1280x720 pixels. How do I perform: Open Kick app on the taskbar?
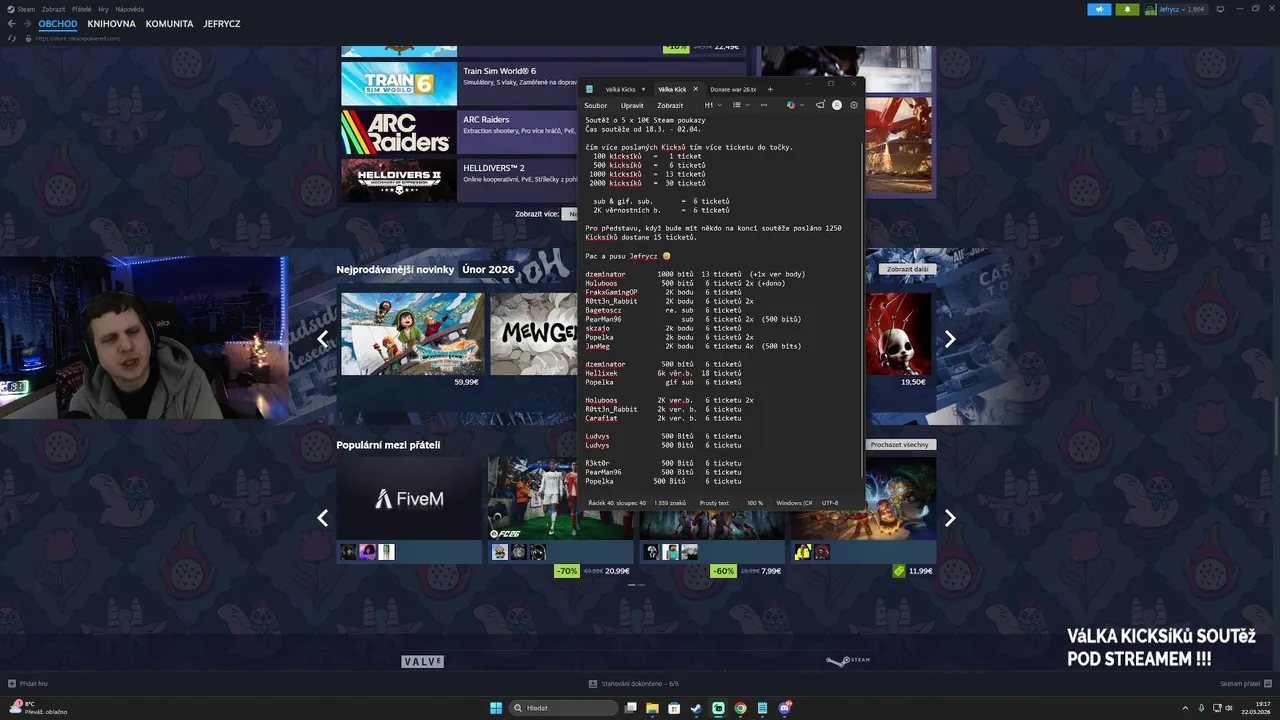(x=718, y=708)
